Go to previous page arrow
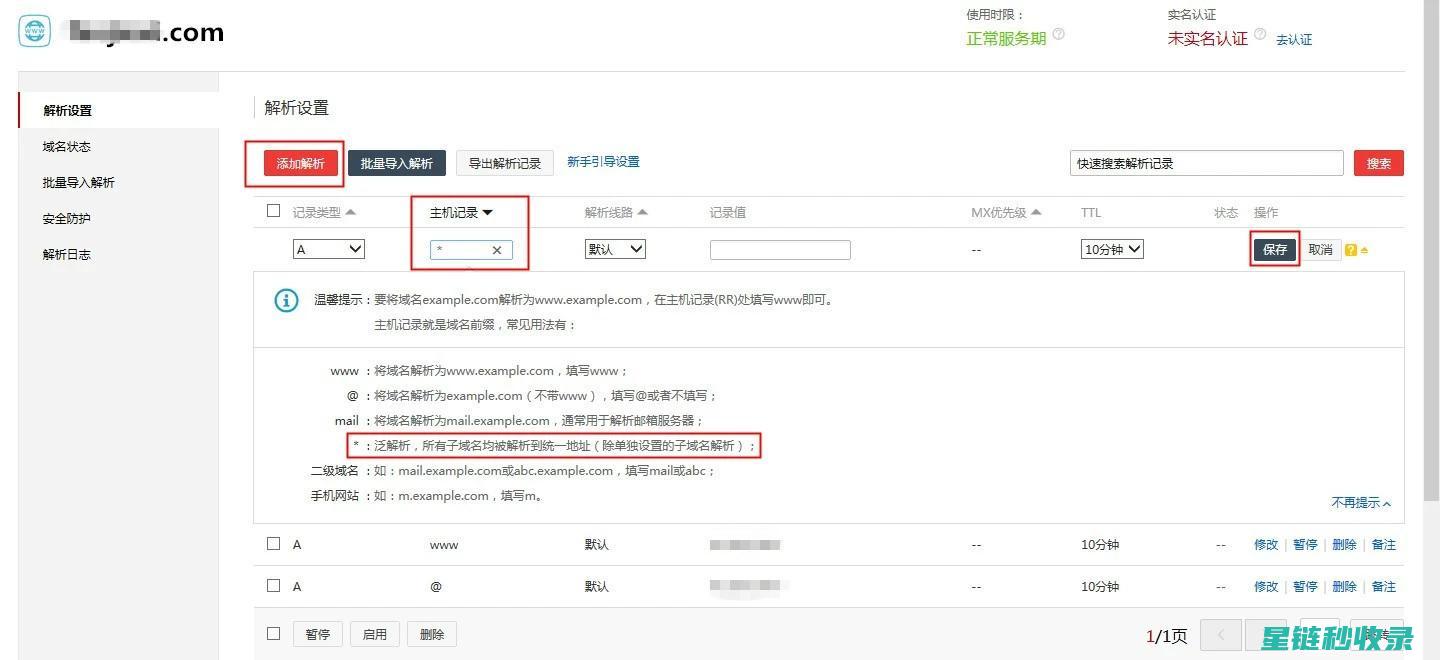Viewport: 1440px width, 660px height. click(x=1221, y=635)
